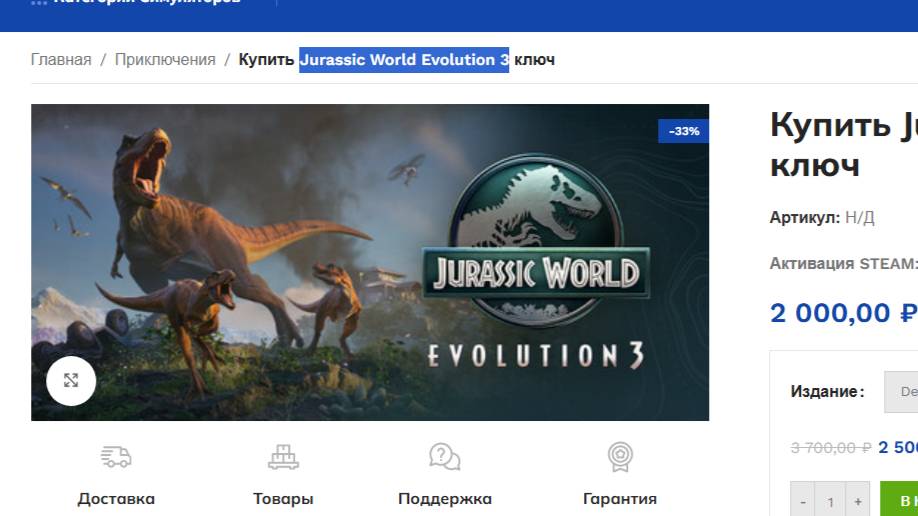Click the 2 000,00 ₽ price
918x516 pixels.
click(x=844, y=313)
